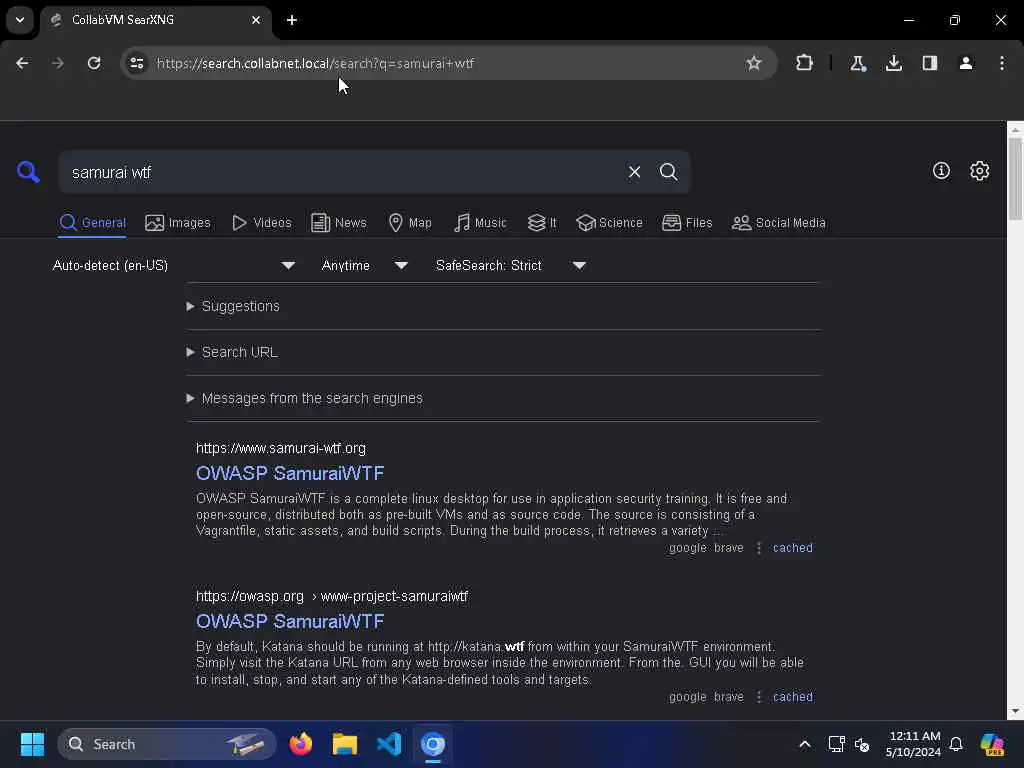Open Visual Studio Code from the taskbar
This screenshot has width=1024, height=768.
389,744
